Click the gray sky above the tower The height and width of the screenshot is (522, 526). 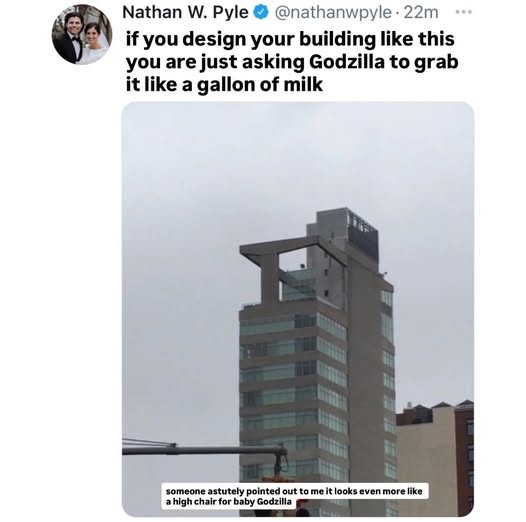point(297,156)
